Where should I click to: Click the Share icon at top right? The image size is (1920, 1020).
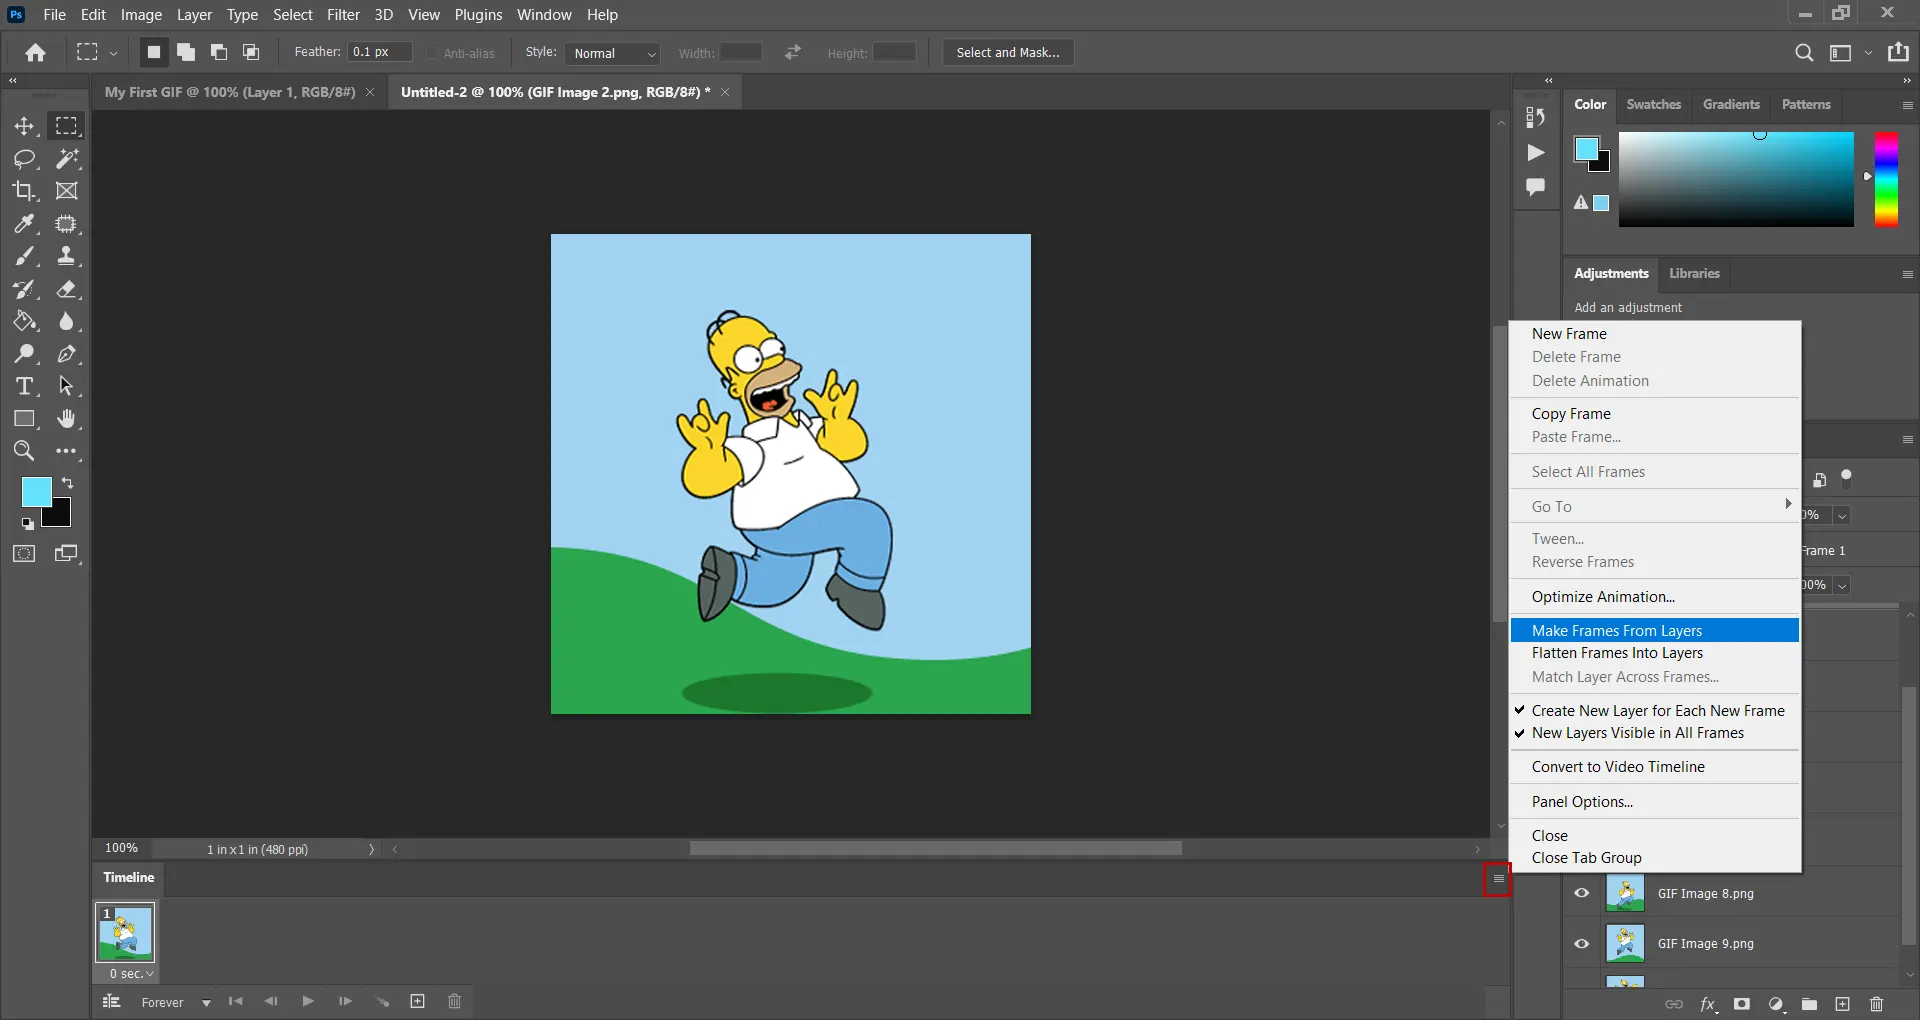click(x=1898, y=53)
